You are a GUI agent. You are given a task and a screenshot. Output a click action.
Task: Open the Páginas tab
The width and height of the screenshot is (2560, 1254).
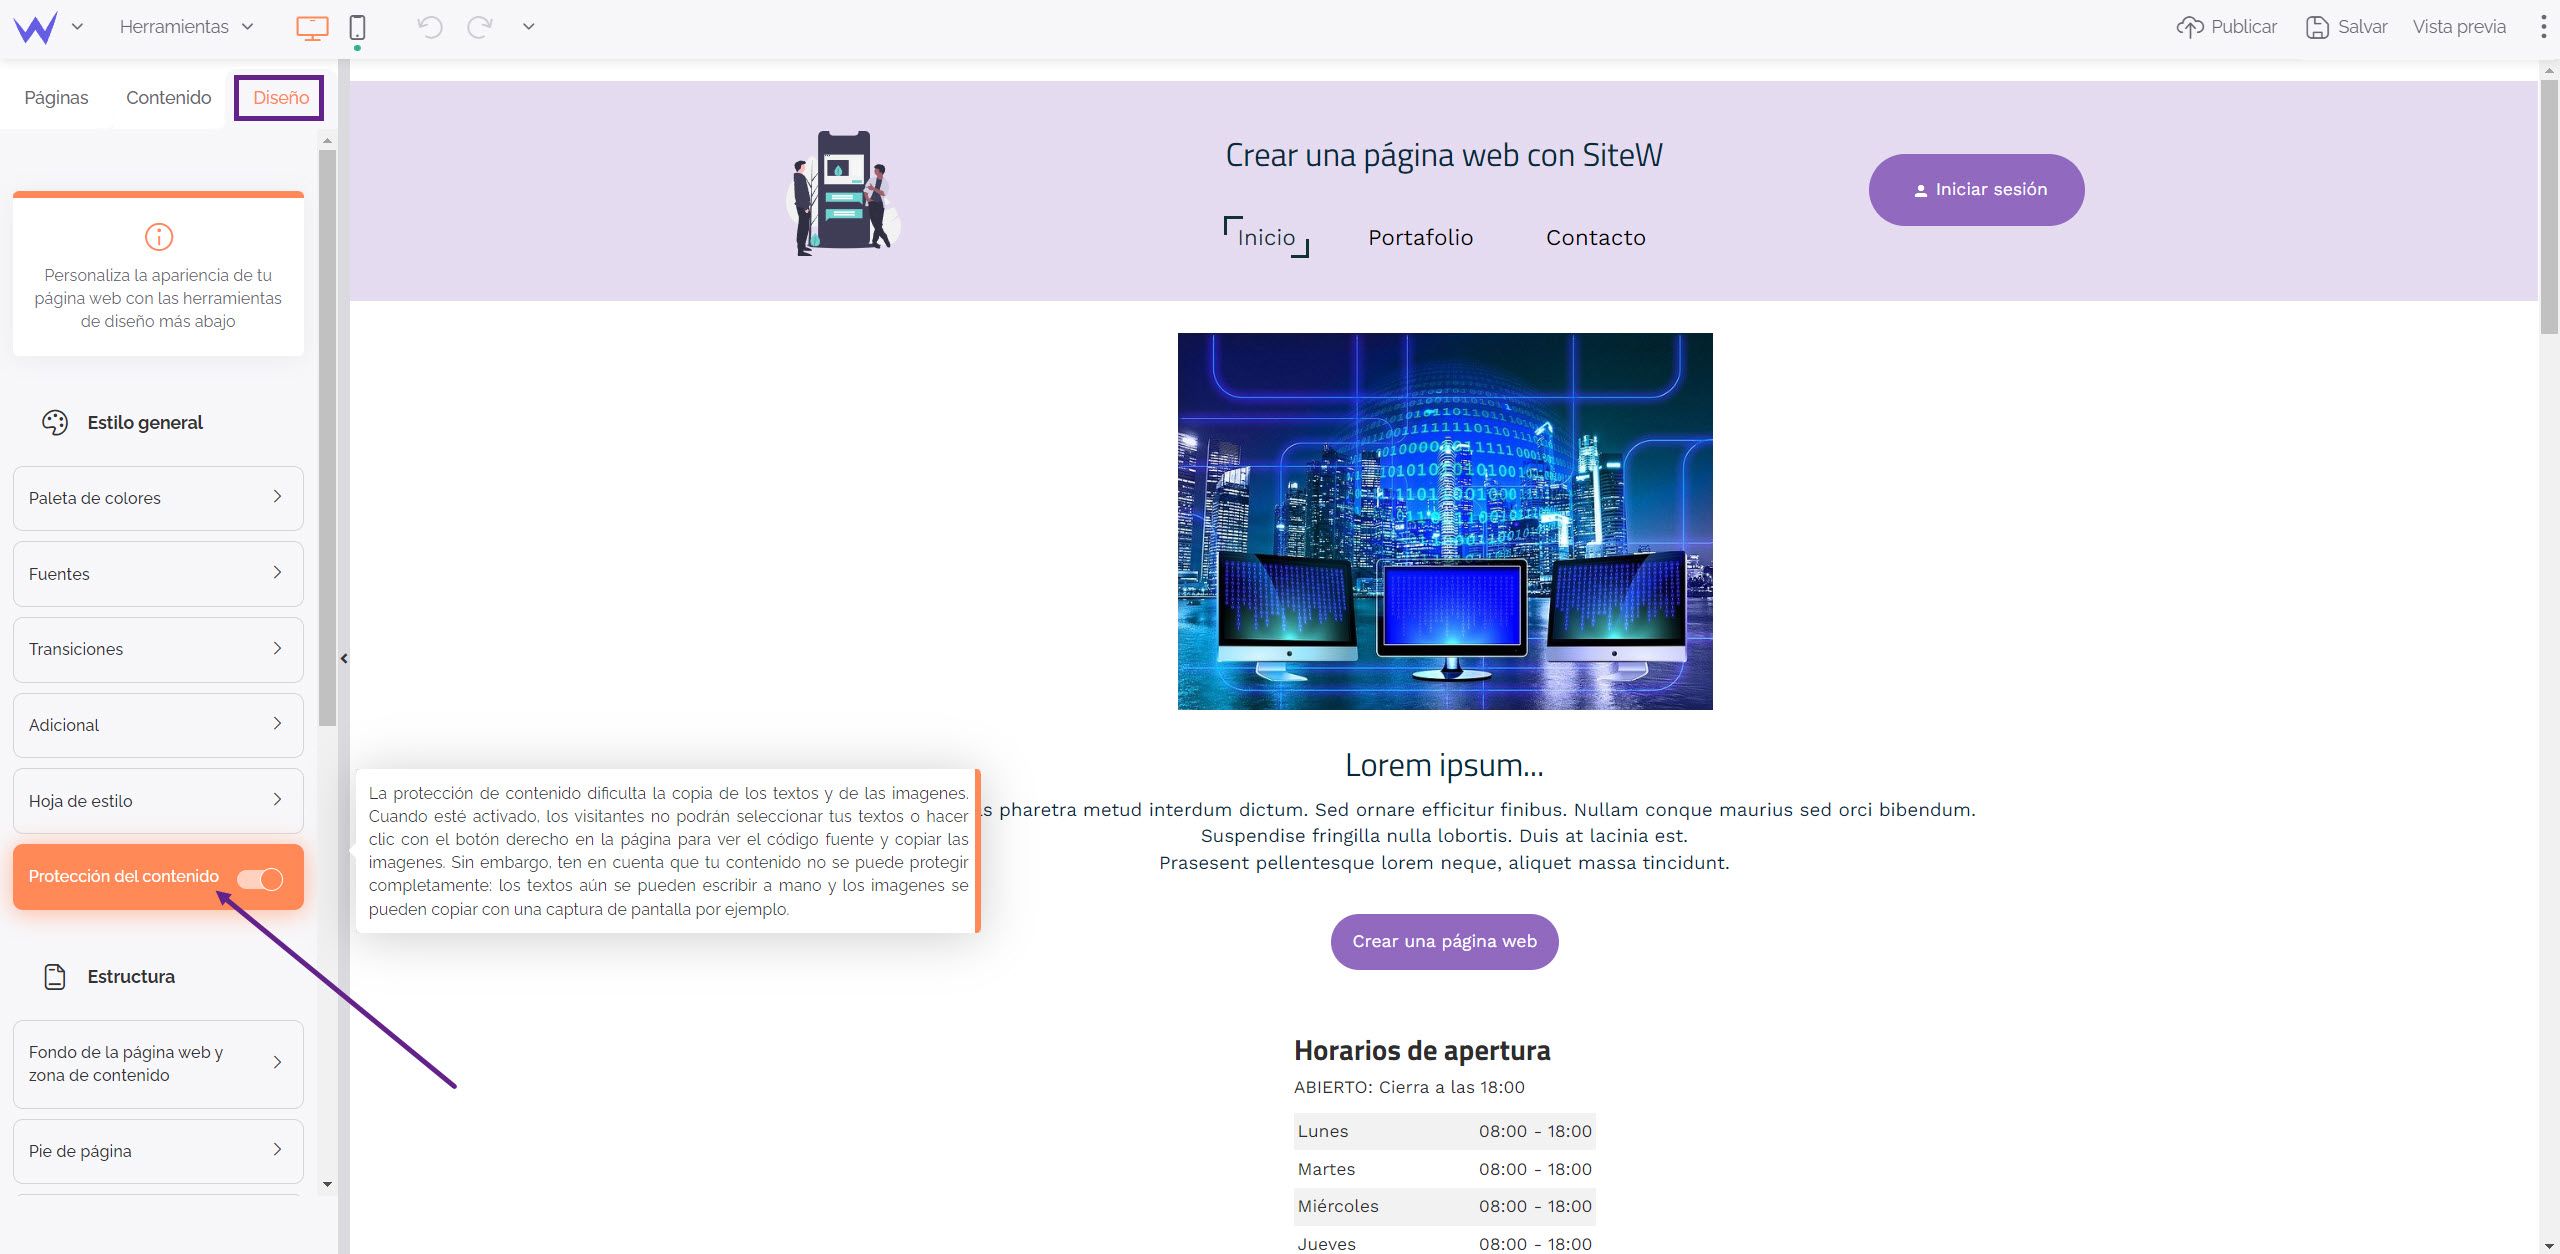(x=56, y=98)
